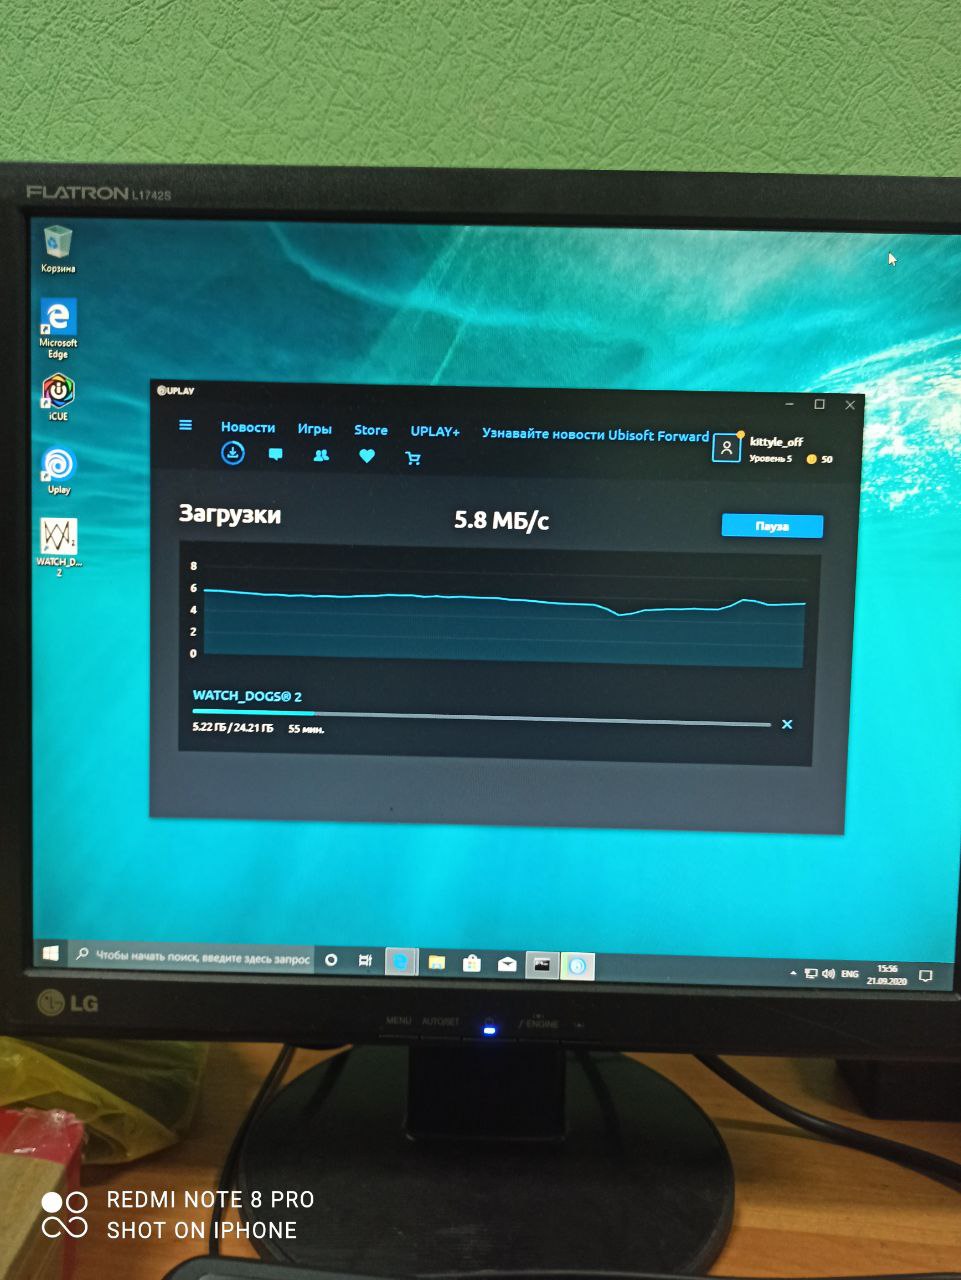Screen dimensions: 961x1280
Task: Open the chat bubble icon
Action: (x=276, y=454)
